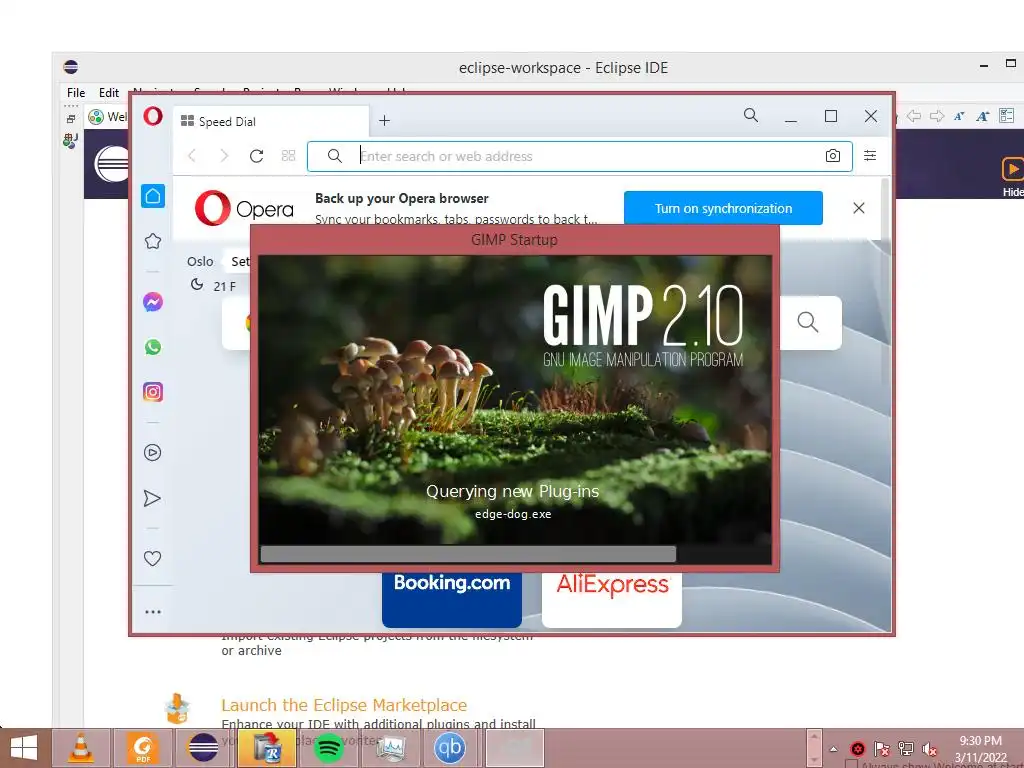Click Turn on synchronization button
Screen dimensions: 1024x768
coord(723,208)
